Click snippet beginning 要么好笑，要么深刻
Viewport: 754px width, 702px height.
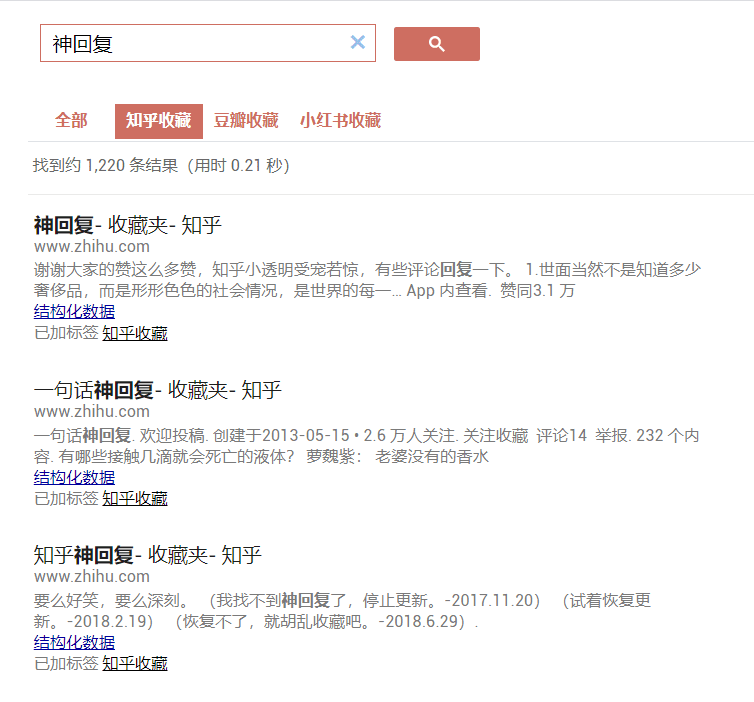[342, 611]
